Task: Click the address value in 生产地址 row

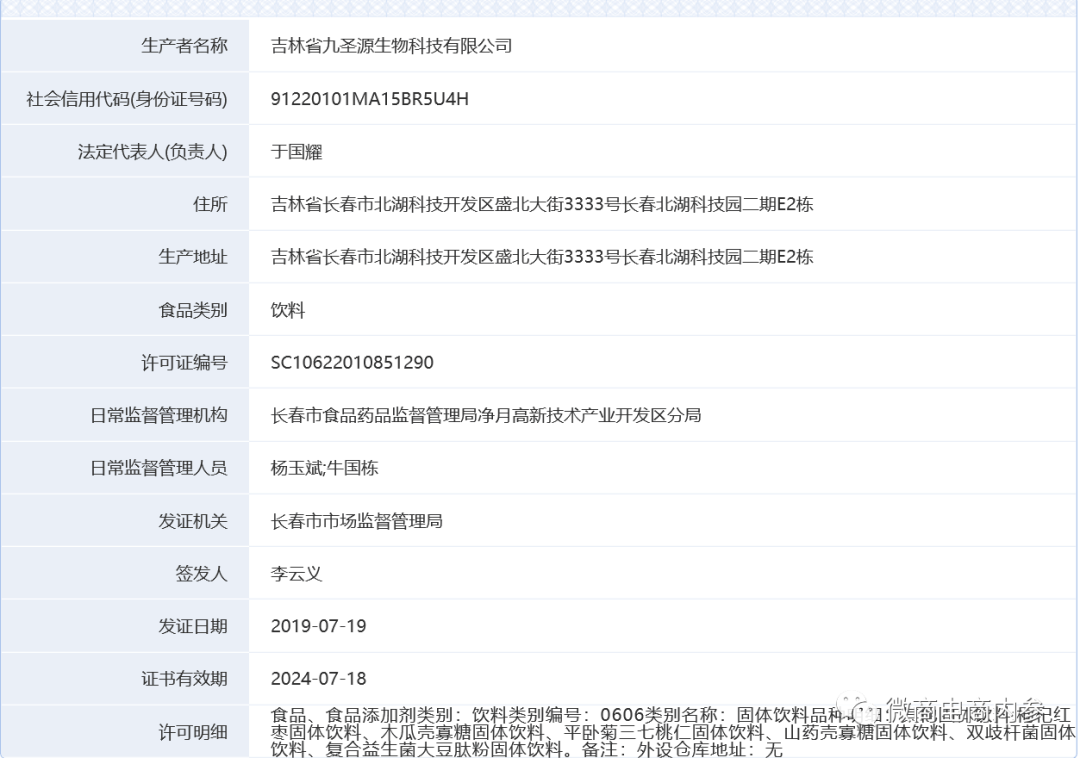Action: tap(542, 257)
